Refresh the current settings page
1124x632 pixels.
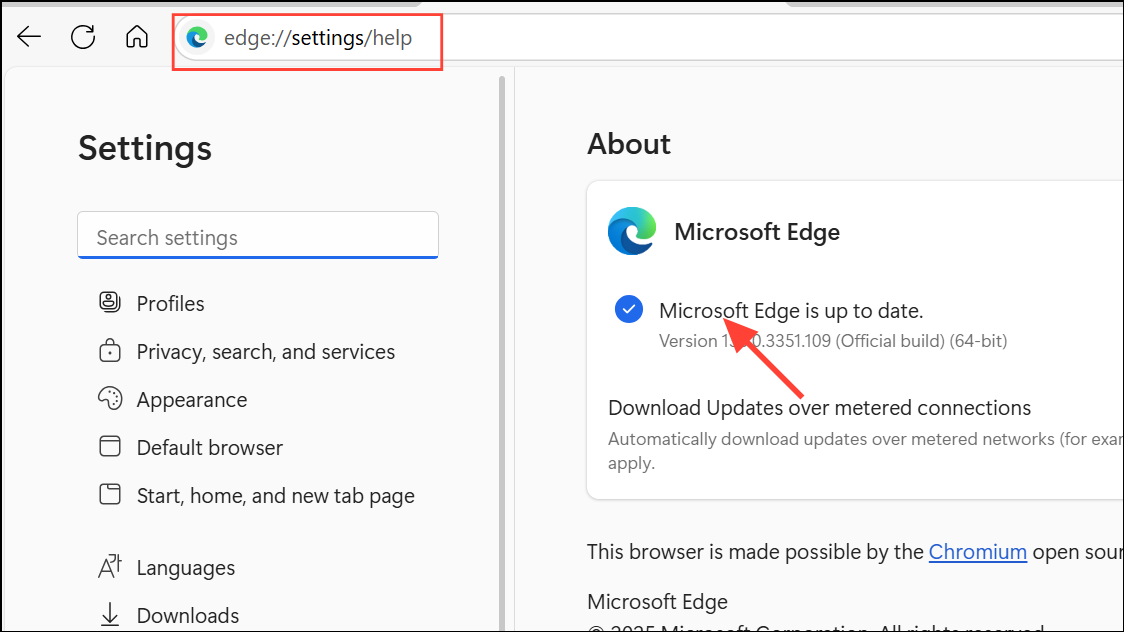pos(83,36)
